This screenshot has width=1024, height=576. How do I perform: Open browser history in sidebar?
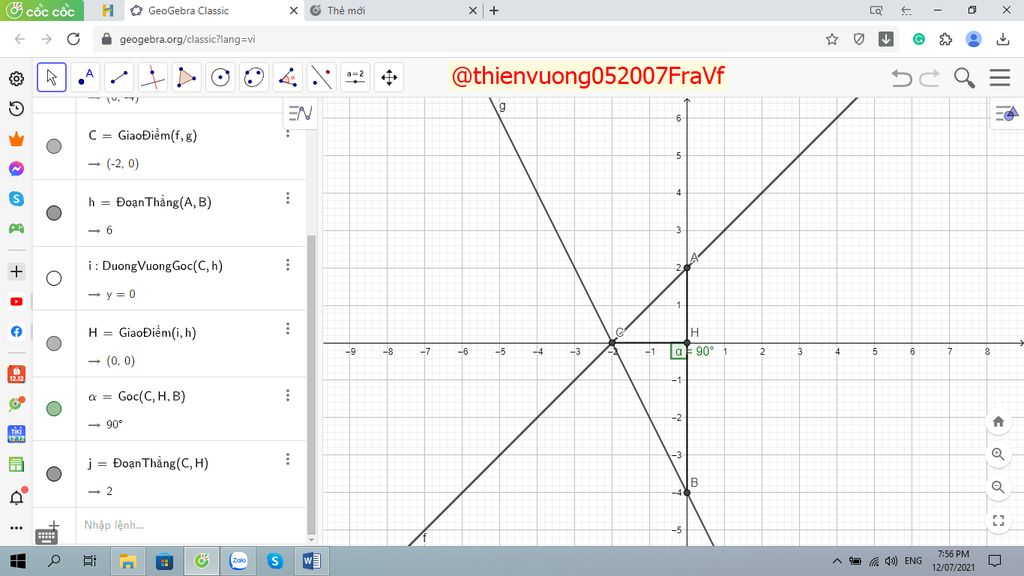click(16, 108)
